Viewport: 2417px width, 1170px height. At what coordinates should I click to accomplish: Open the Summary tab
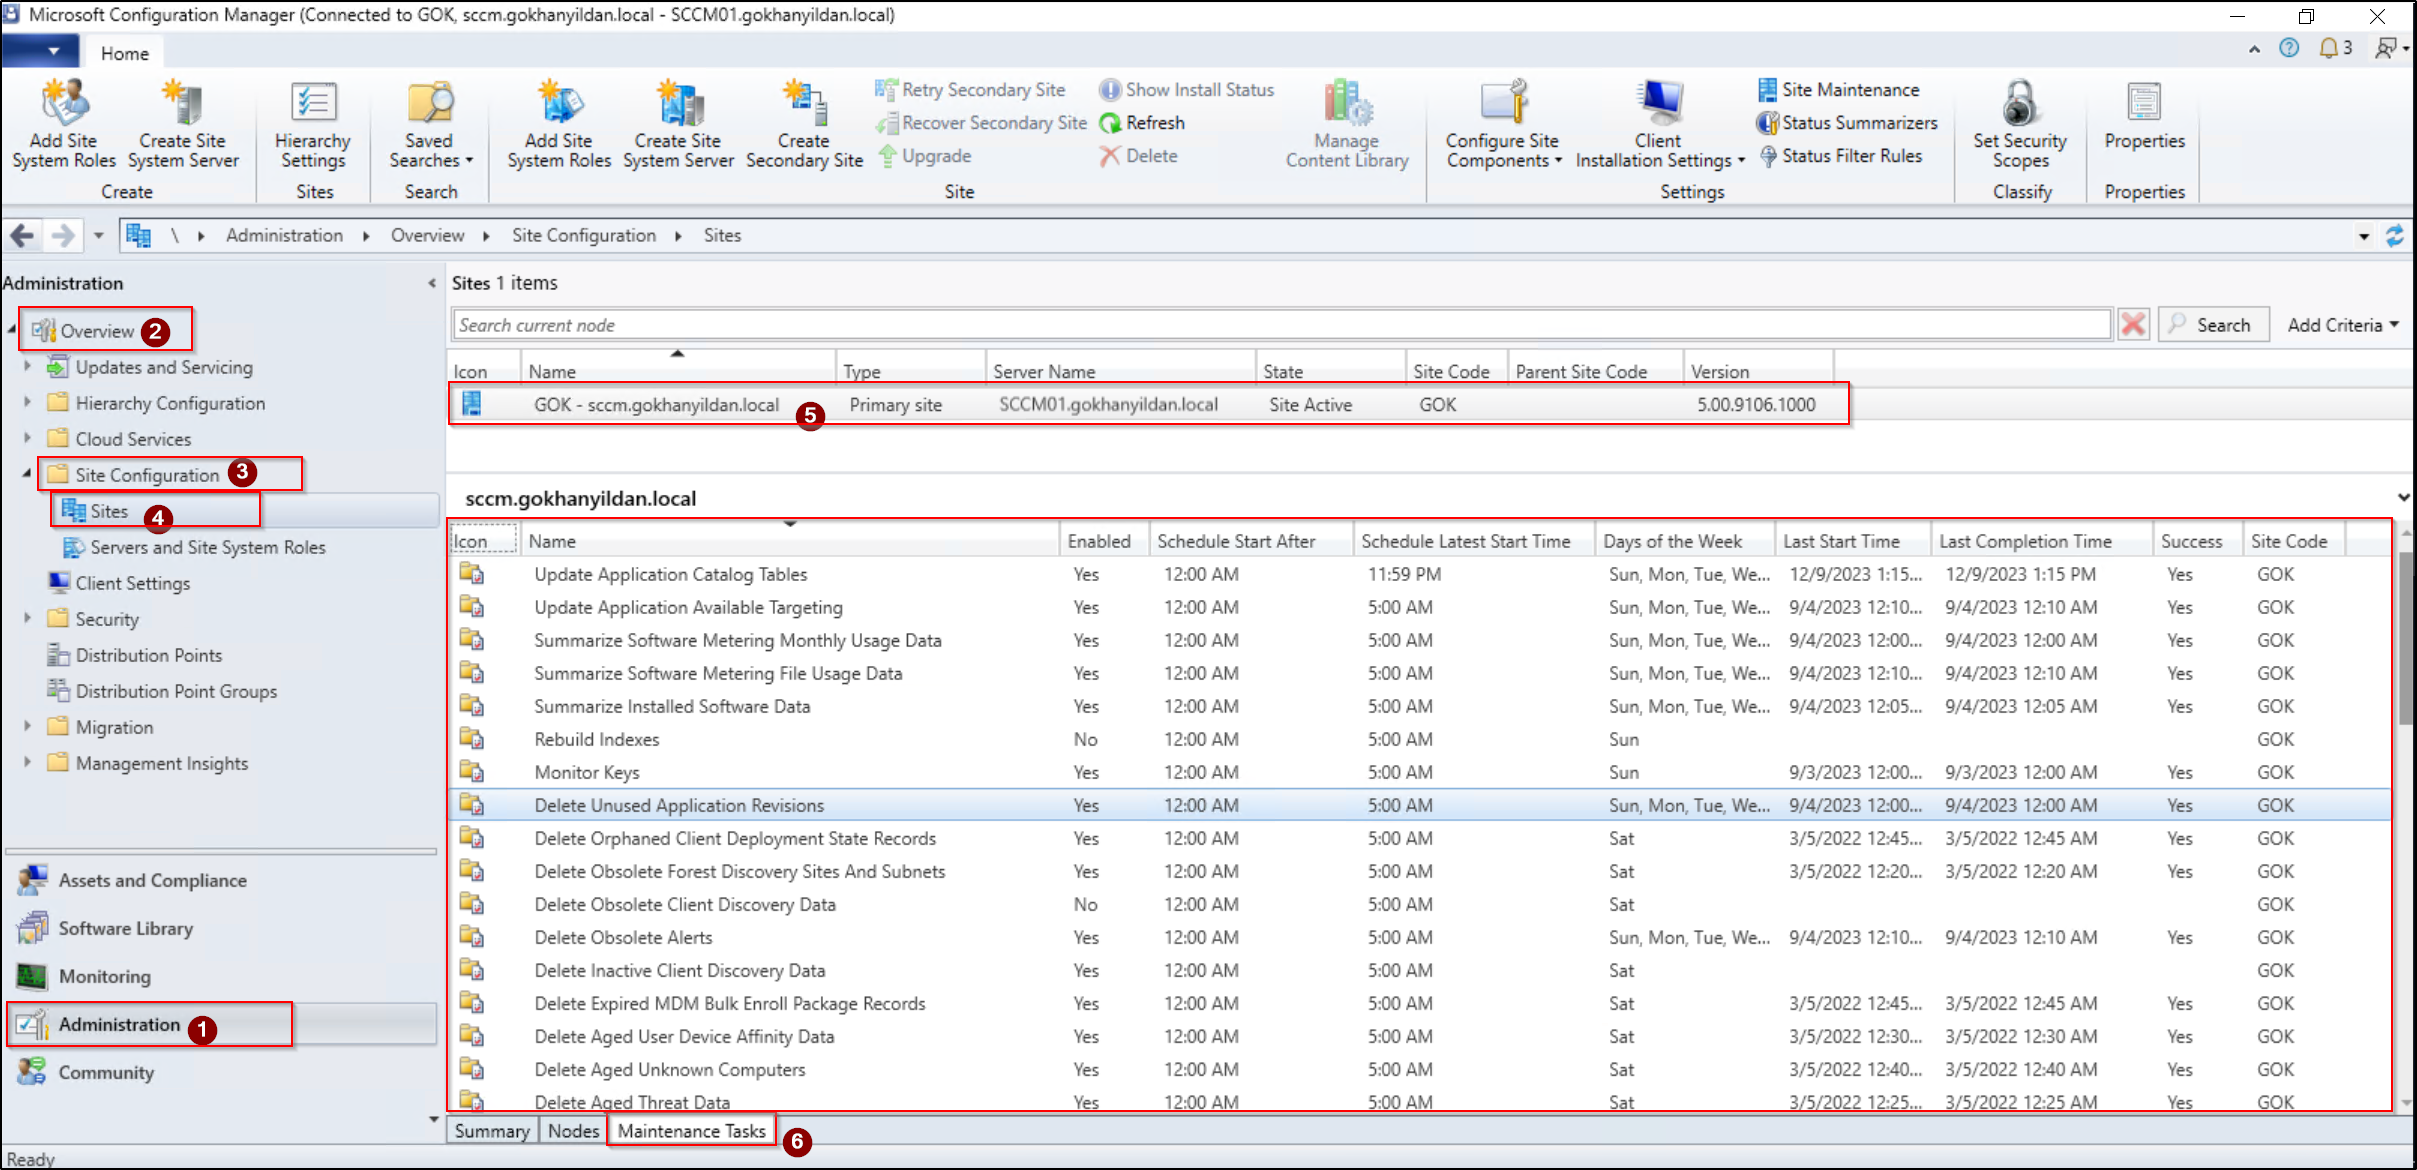coord(492,1131)
